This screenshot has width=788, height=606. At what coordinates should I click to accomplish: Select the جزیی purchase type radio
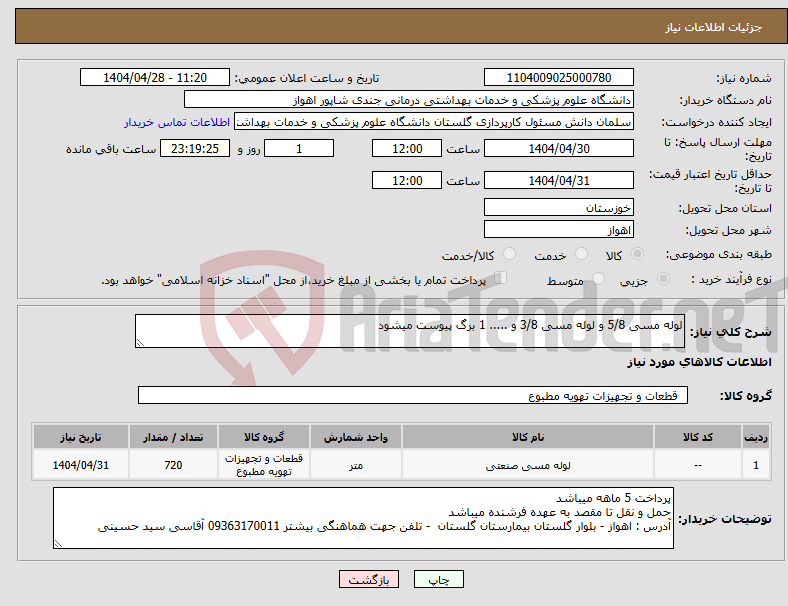click(663, 278)
